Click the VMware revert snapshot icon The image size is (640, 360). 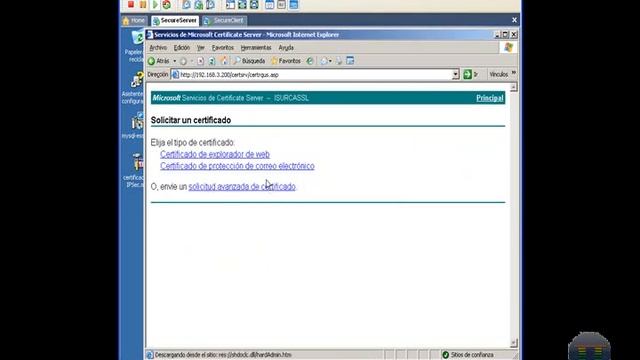click(199, 4)
